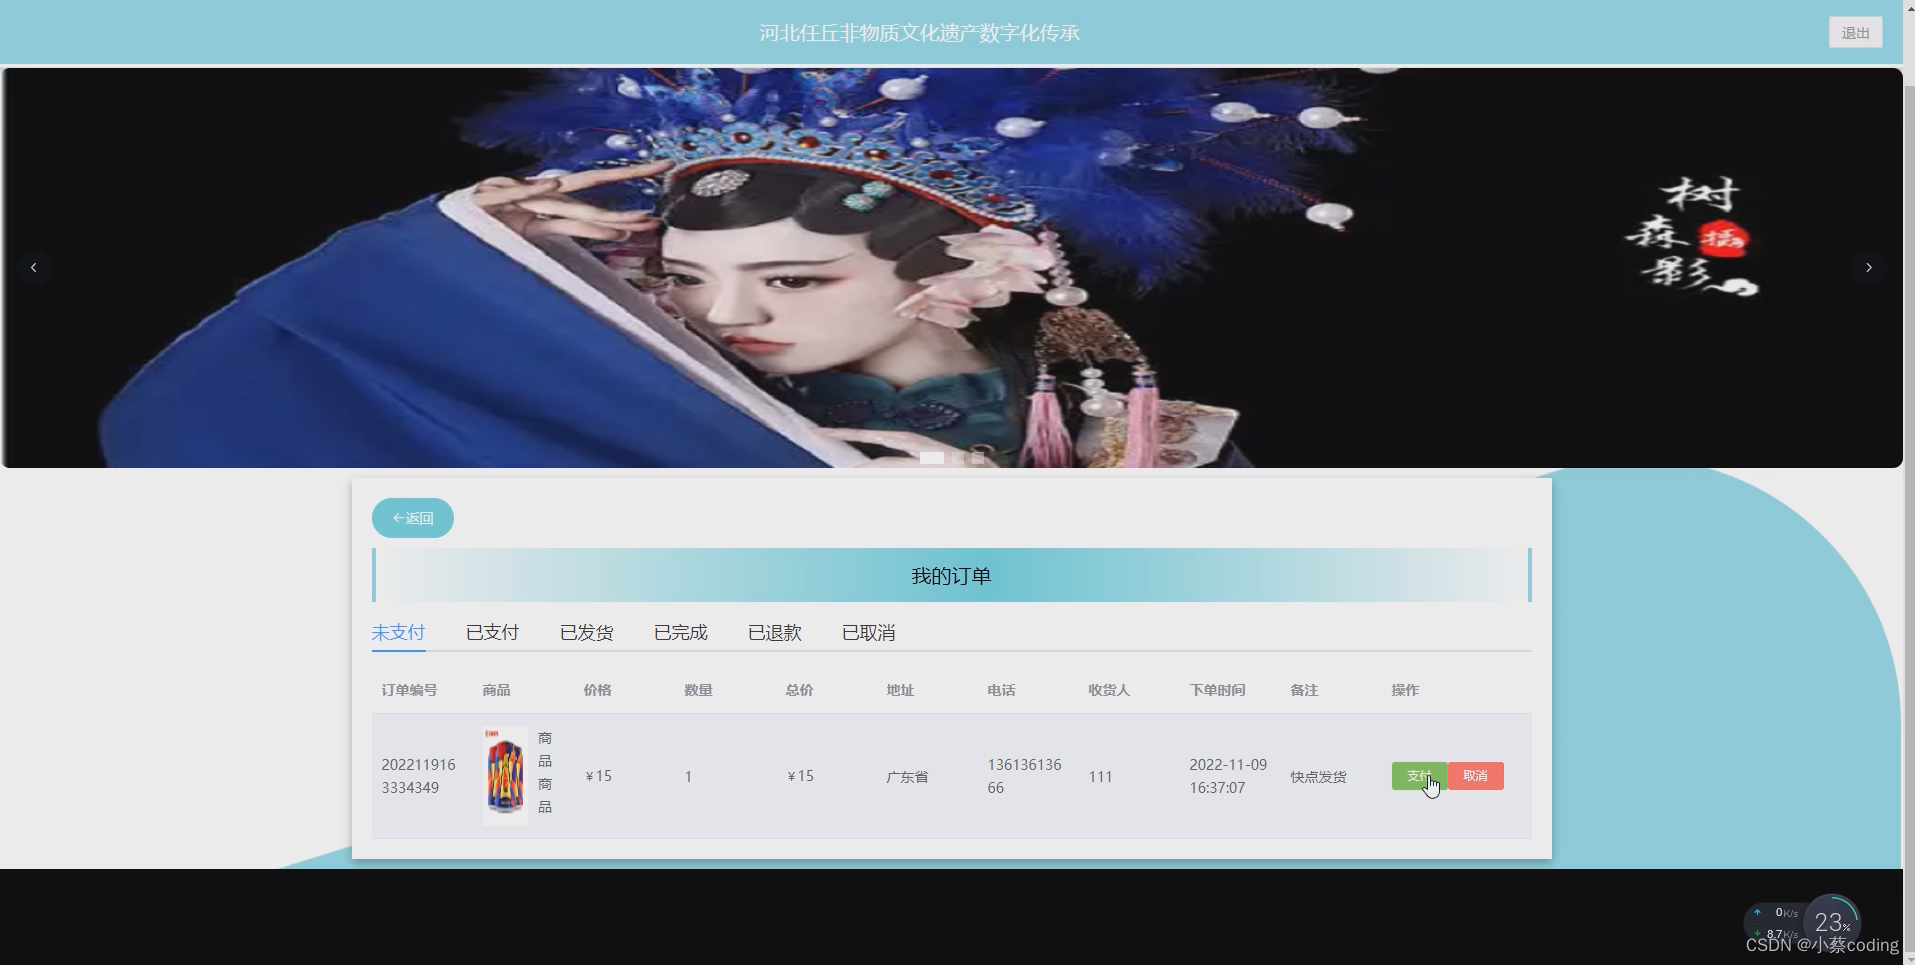
Task: Pay the order with the green 支付 button
Action: pos(1418,776)
